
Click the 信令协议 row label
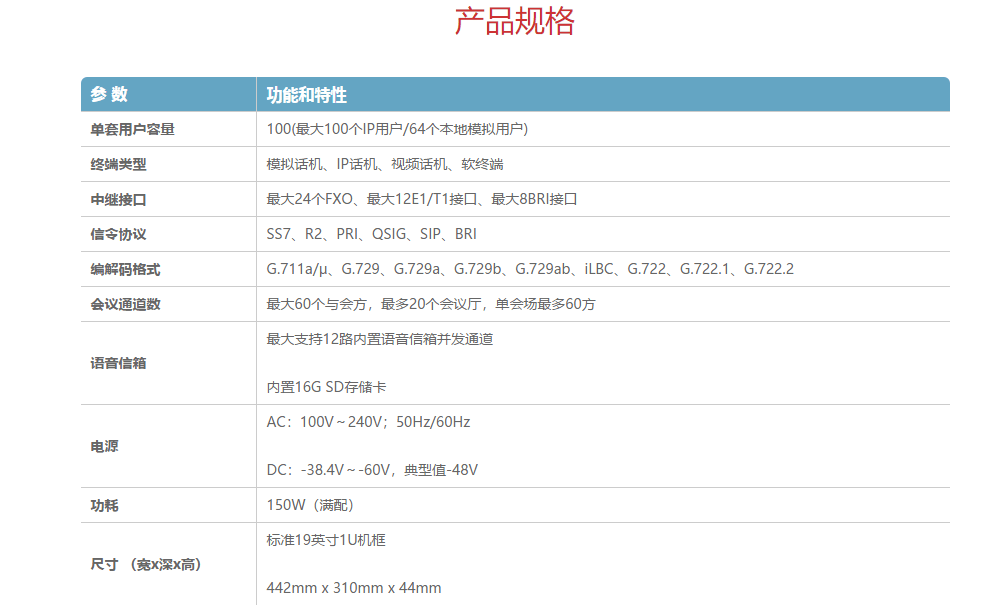tap(118, 234)
